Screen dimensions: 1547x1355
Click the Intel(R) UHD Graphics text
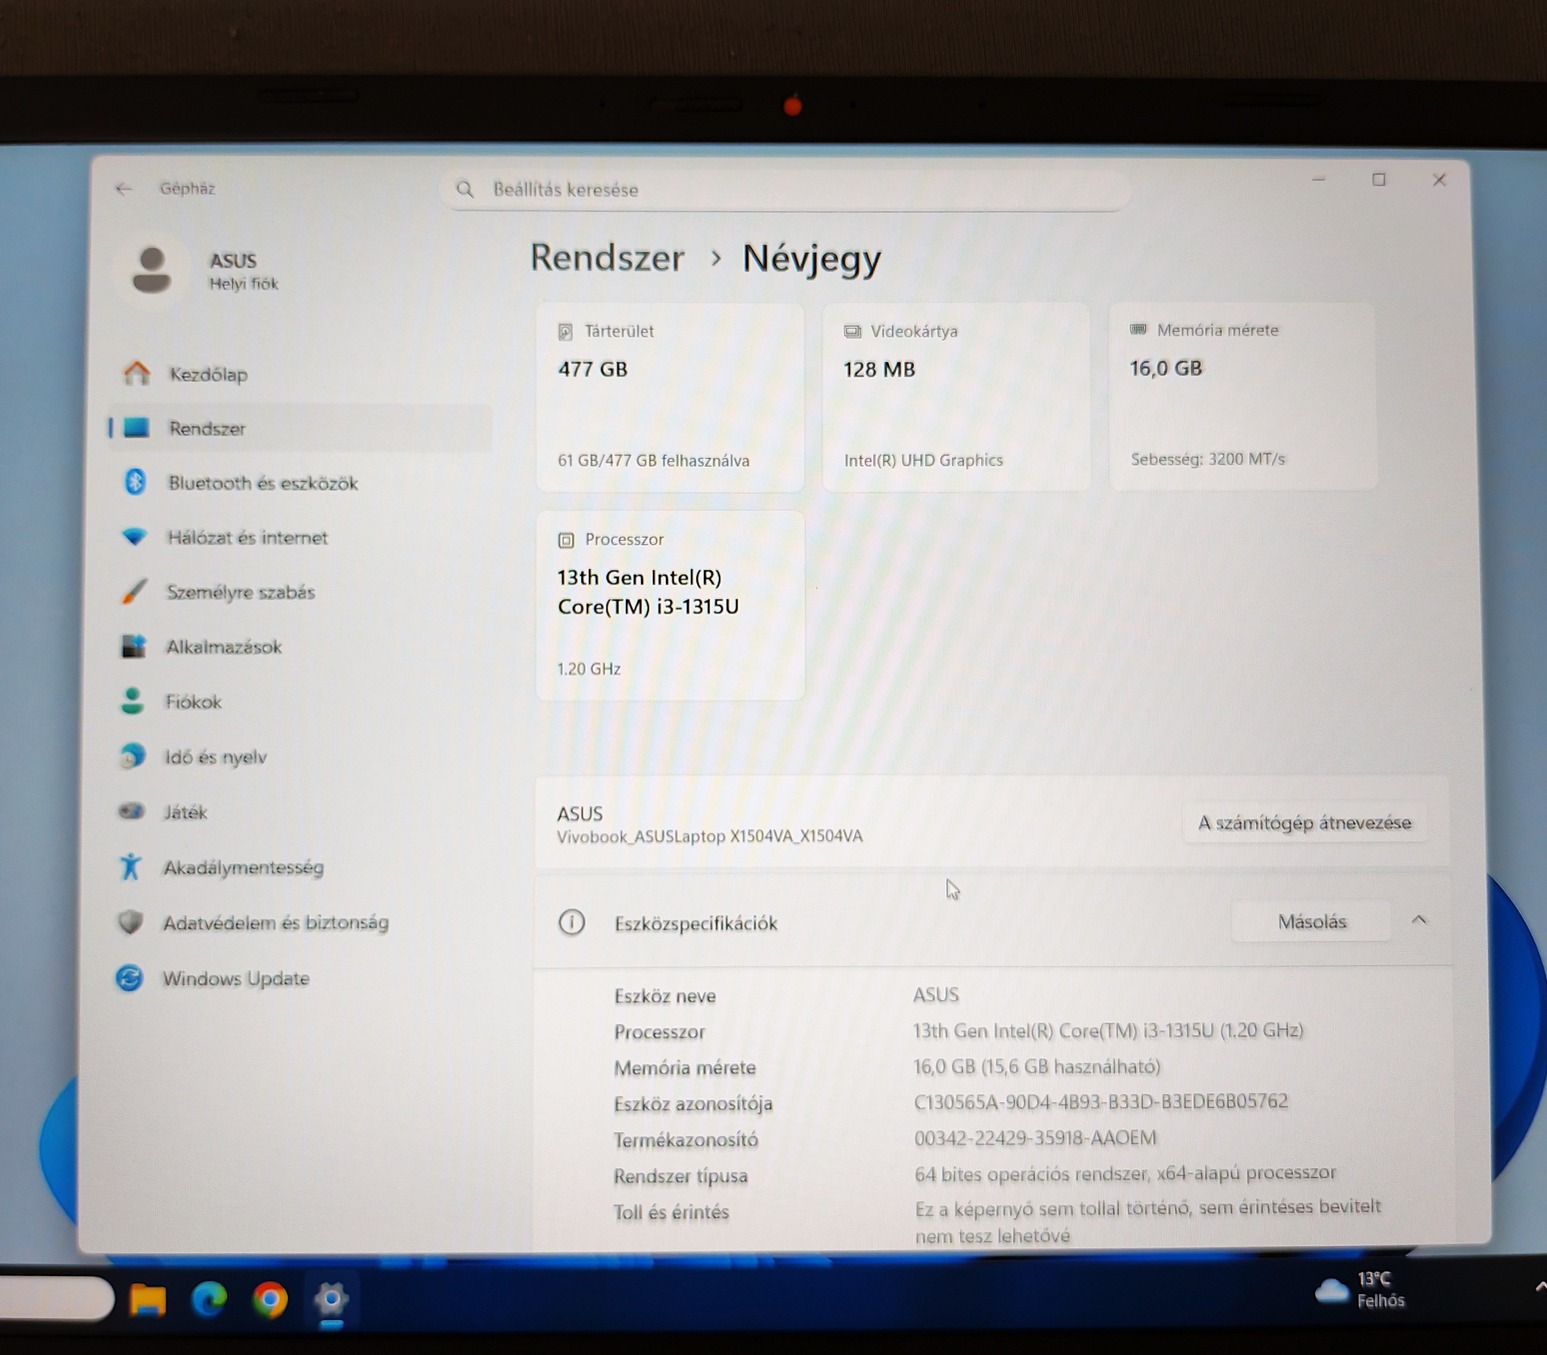(923, 460)
